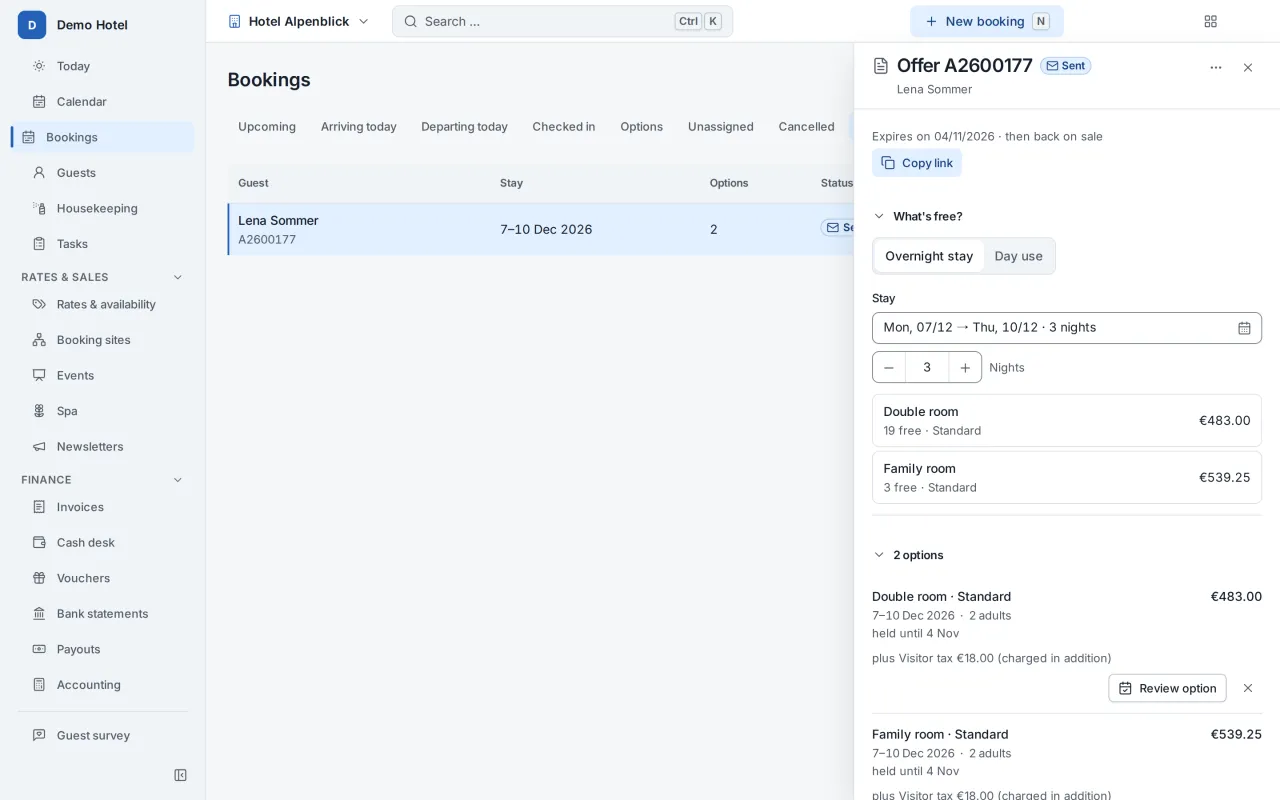Go to Calendar in the sidebar
Image resolution: width=1280 pixels, height=800 pixels.
[x=102, y=101]
